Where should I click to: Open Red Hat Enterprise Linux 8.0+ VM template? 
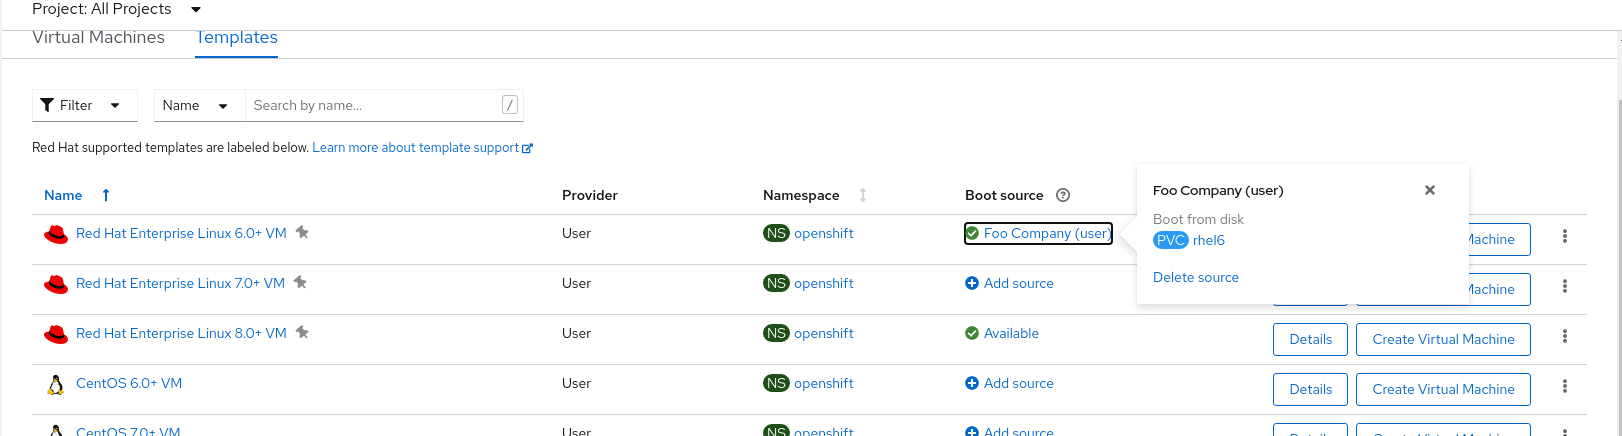[181, 333]
